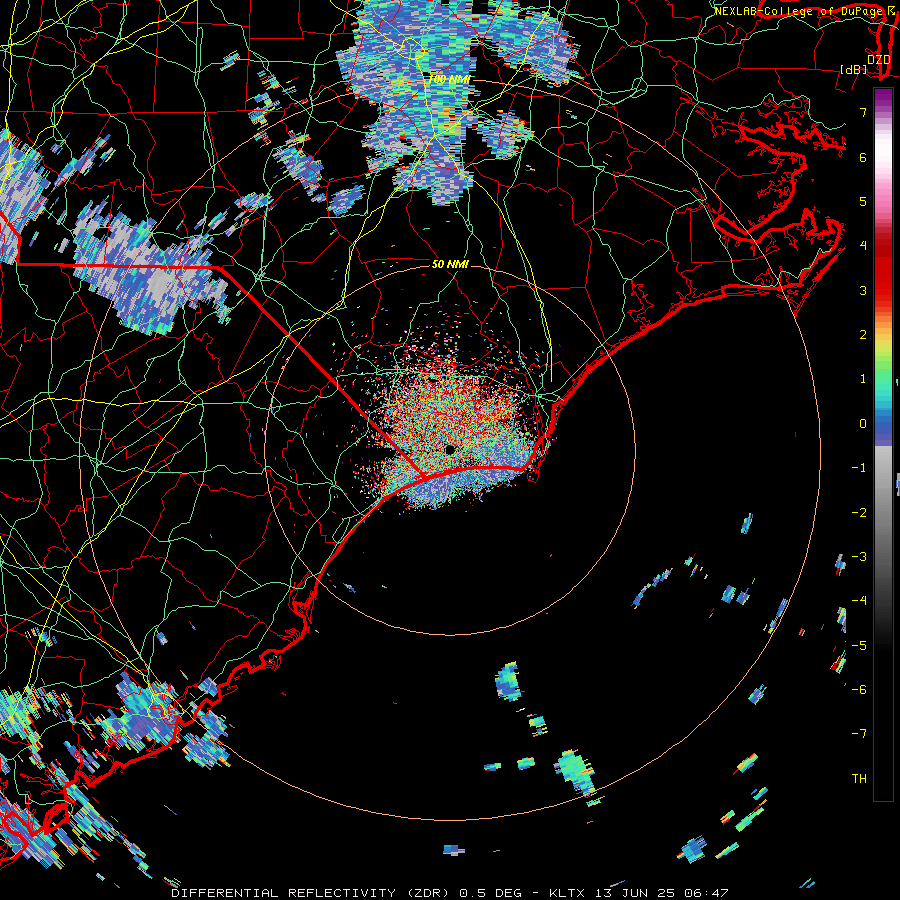This screenshot has height=900, width=900.
Task: Click the TH label below the scale
Action: [x=859, y=778]
